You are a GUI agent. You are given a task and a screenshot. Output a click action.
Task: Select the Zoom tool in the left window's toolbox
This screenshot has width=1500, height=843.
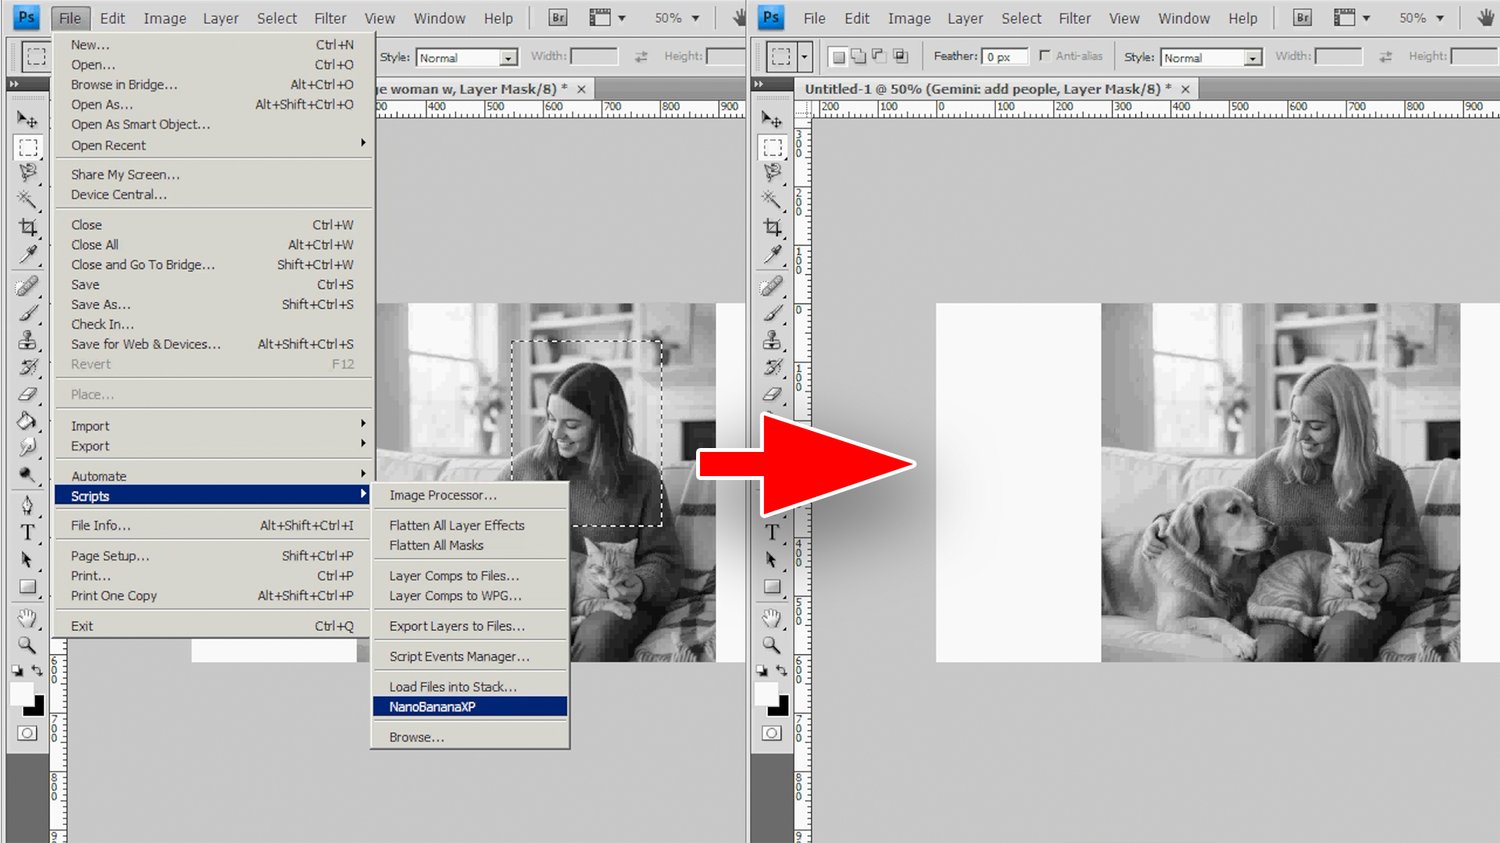(x=27, y=645)
